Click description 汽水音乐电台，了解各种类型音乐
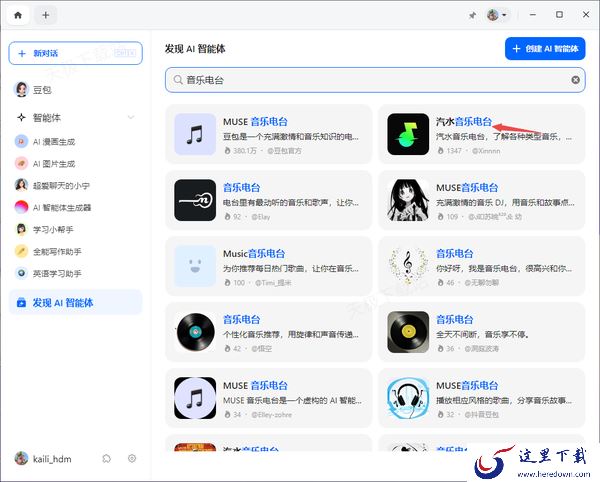Screen dimensions: 600x482 [504, 137]
